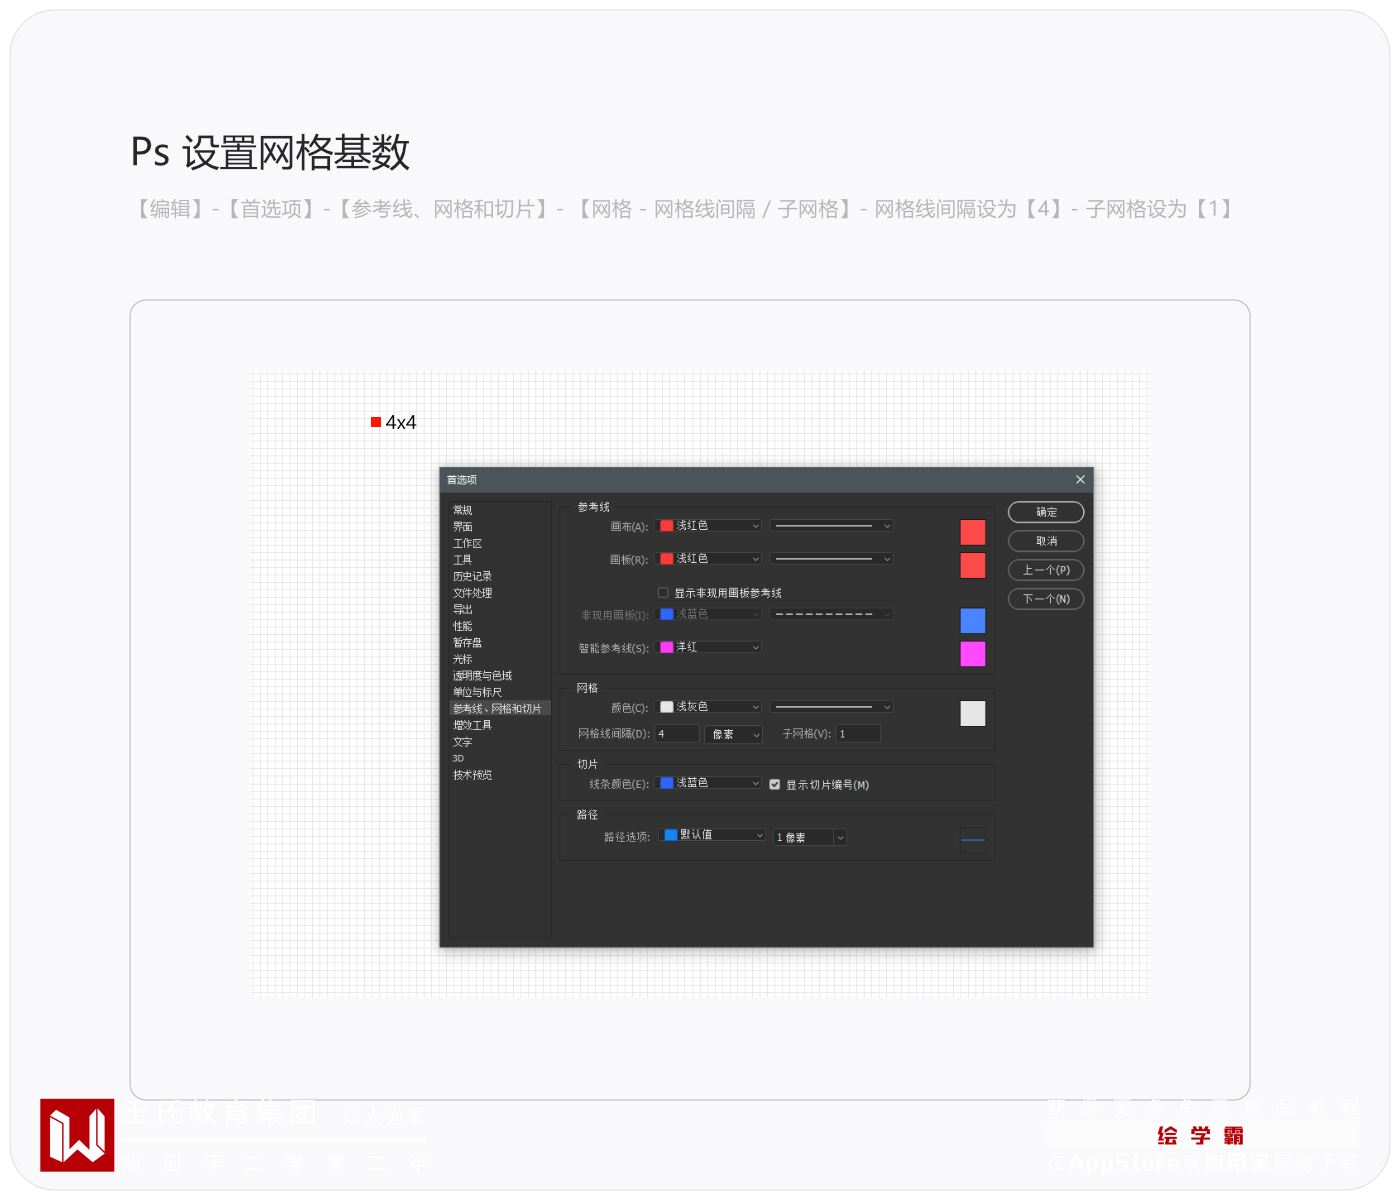Go to previous page with 上一个(P)
Screen dimensions: 1400x1200
(x=1046, y=570)
